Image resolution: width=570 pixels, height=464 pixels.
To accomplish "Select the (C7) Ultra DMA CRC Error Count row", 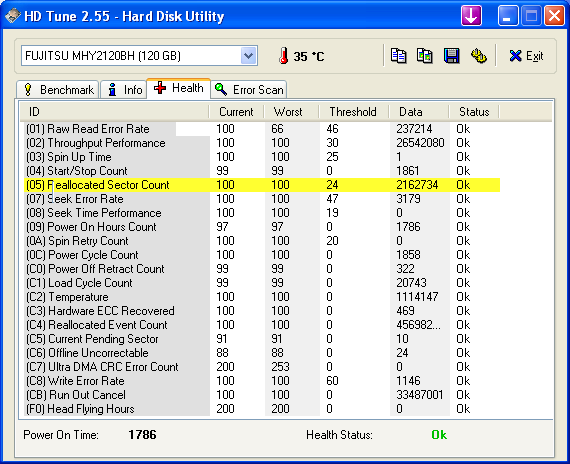I will point(262,367).
